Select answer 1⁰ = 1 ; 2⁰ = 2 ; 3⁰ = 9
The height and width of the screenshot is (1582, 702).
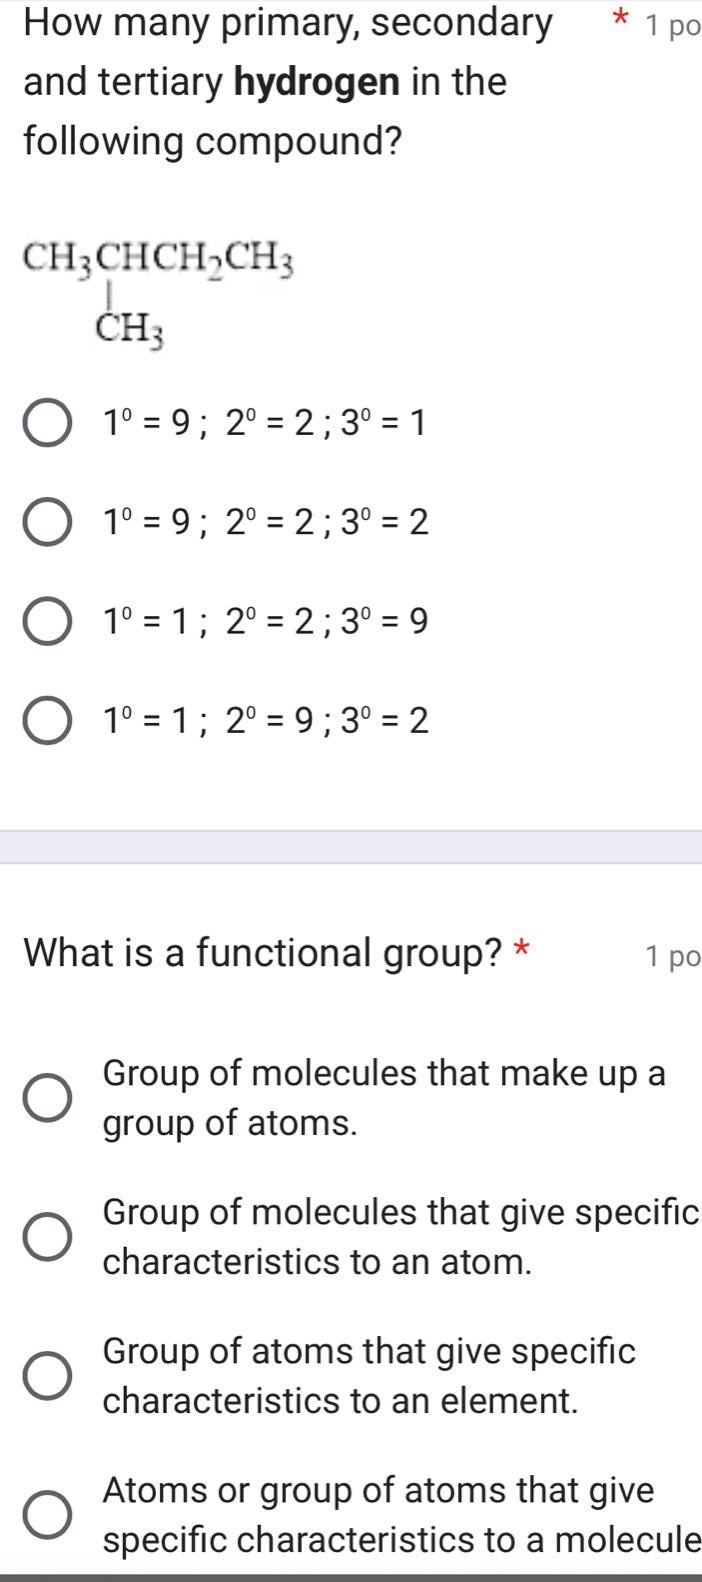point(45,623)
